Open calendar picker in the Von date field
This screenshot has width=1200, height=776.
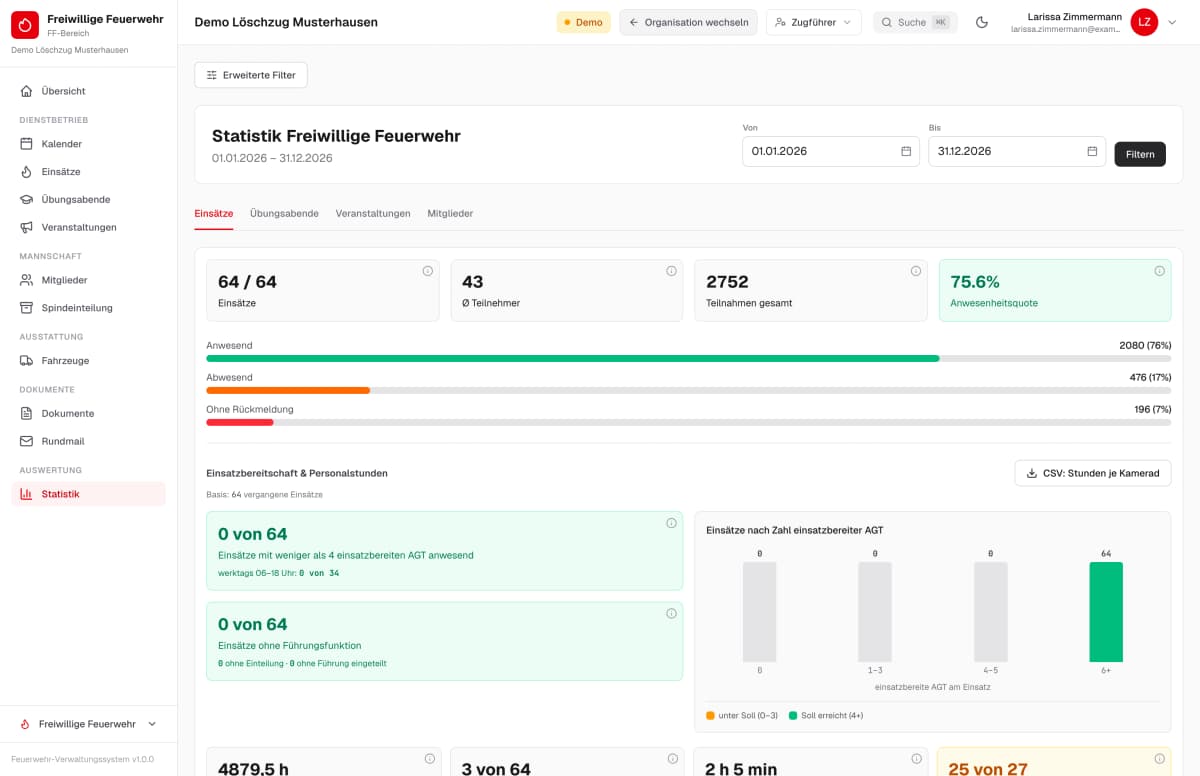click(906, 151)
